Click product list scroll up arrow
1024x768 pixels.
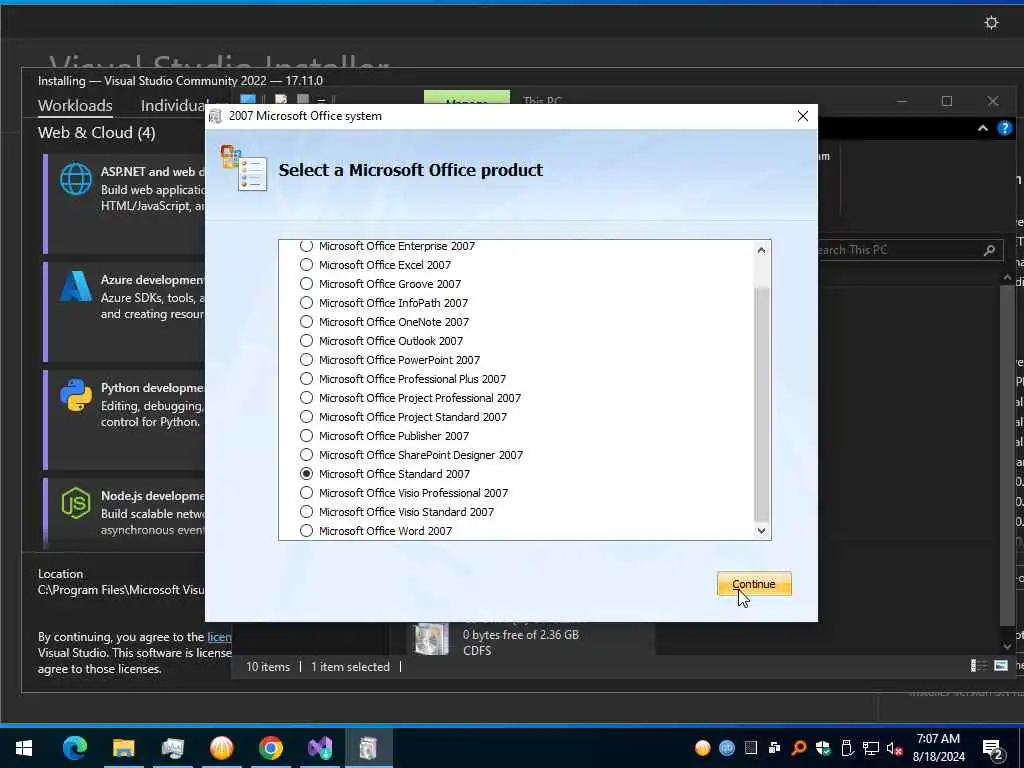coord(761,250)
